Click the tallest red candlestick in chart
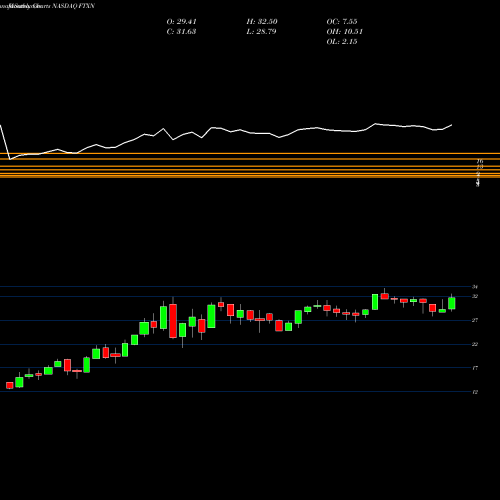The width and height of the screenshot is (500, 500). 173,321
